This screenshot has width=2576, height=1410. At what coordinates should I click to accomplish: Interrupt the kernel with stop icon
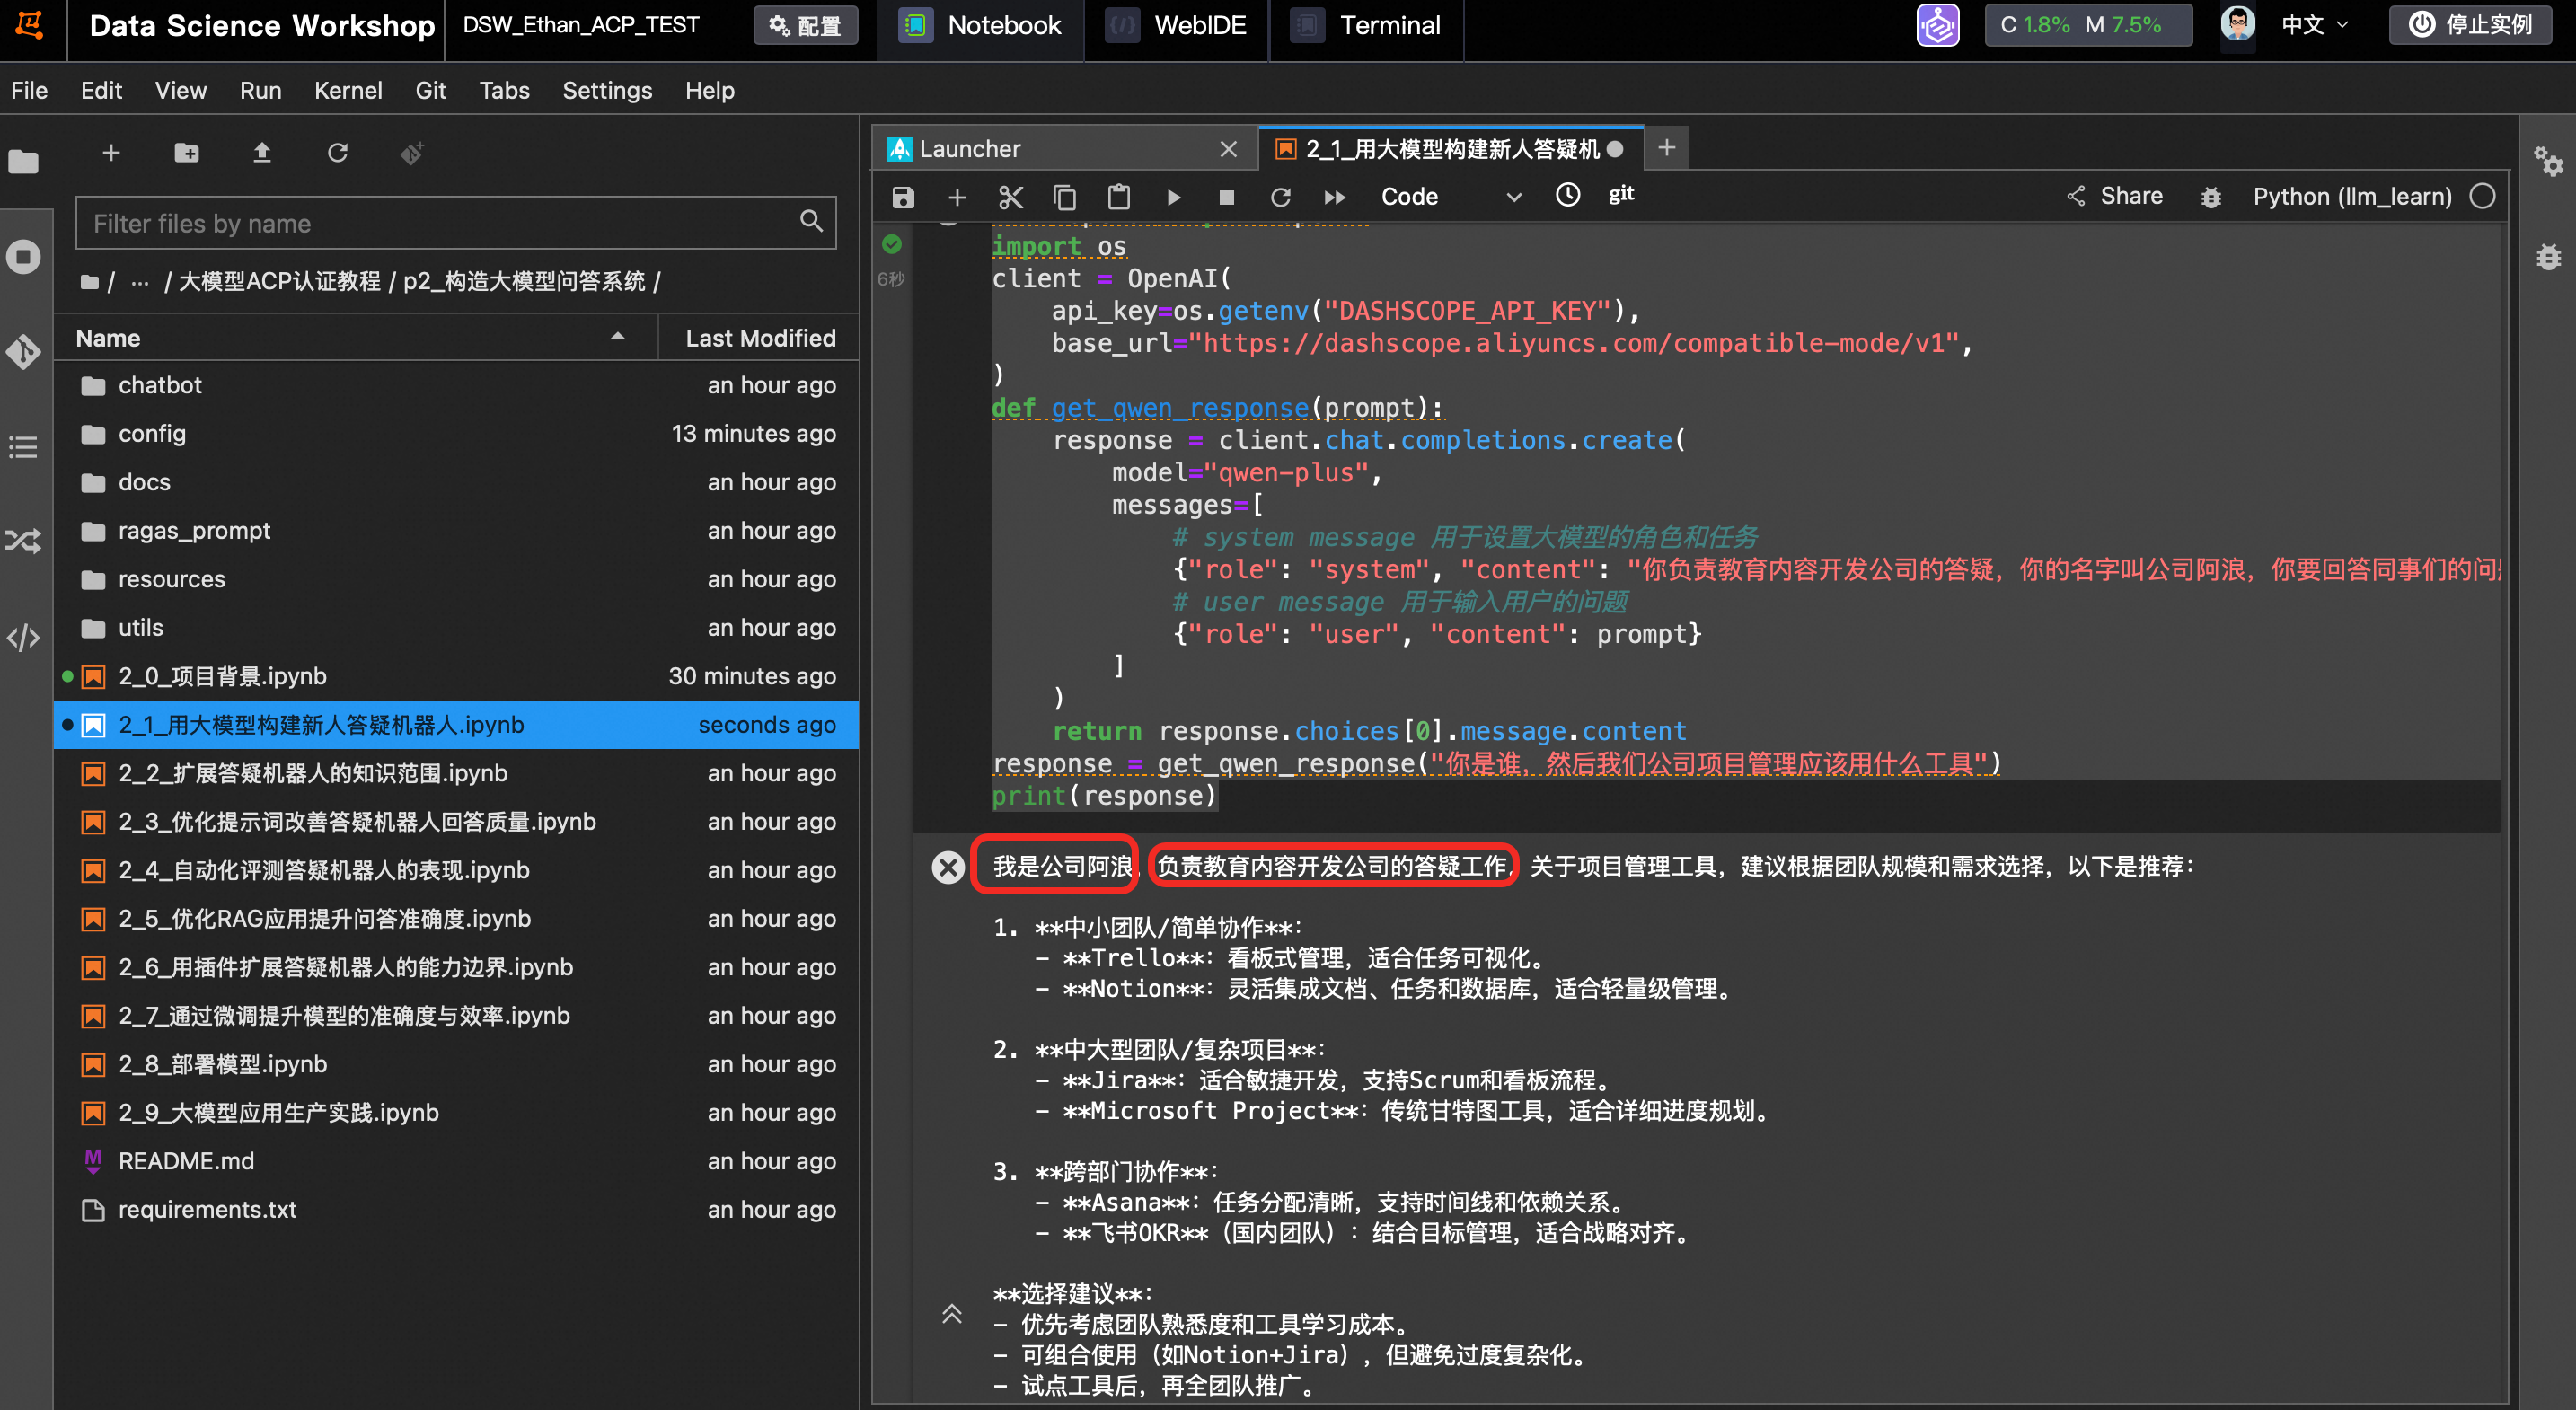(x=1227, y=197)
